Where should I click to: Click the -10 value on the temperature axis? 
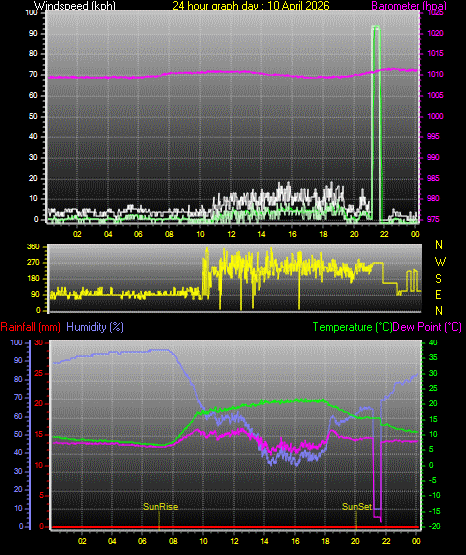pos(435,496)
